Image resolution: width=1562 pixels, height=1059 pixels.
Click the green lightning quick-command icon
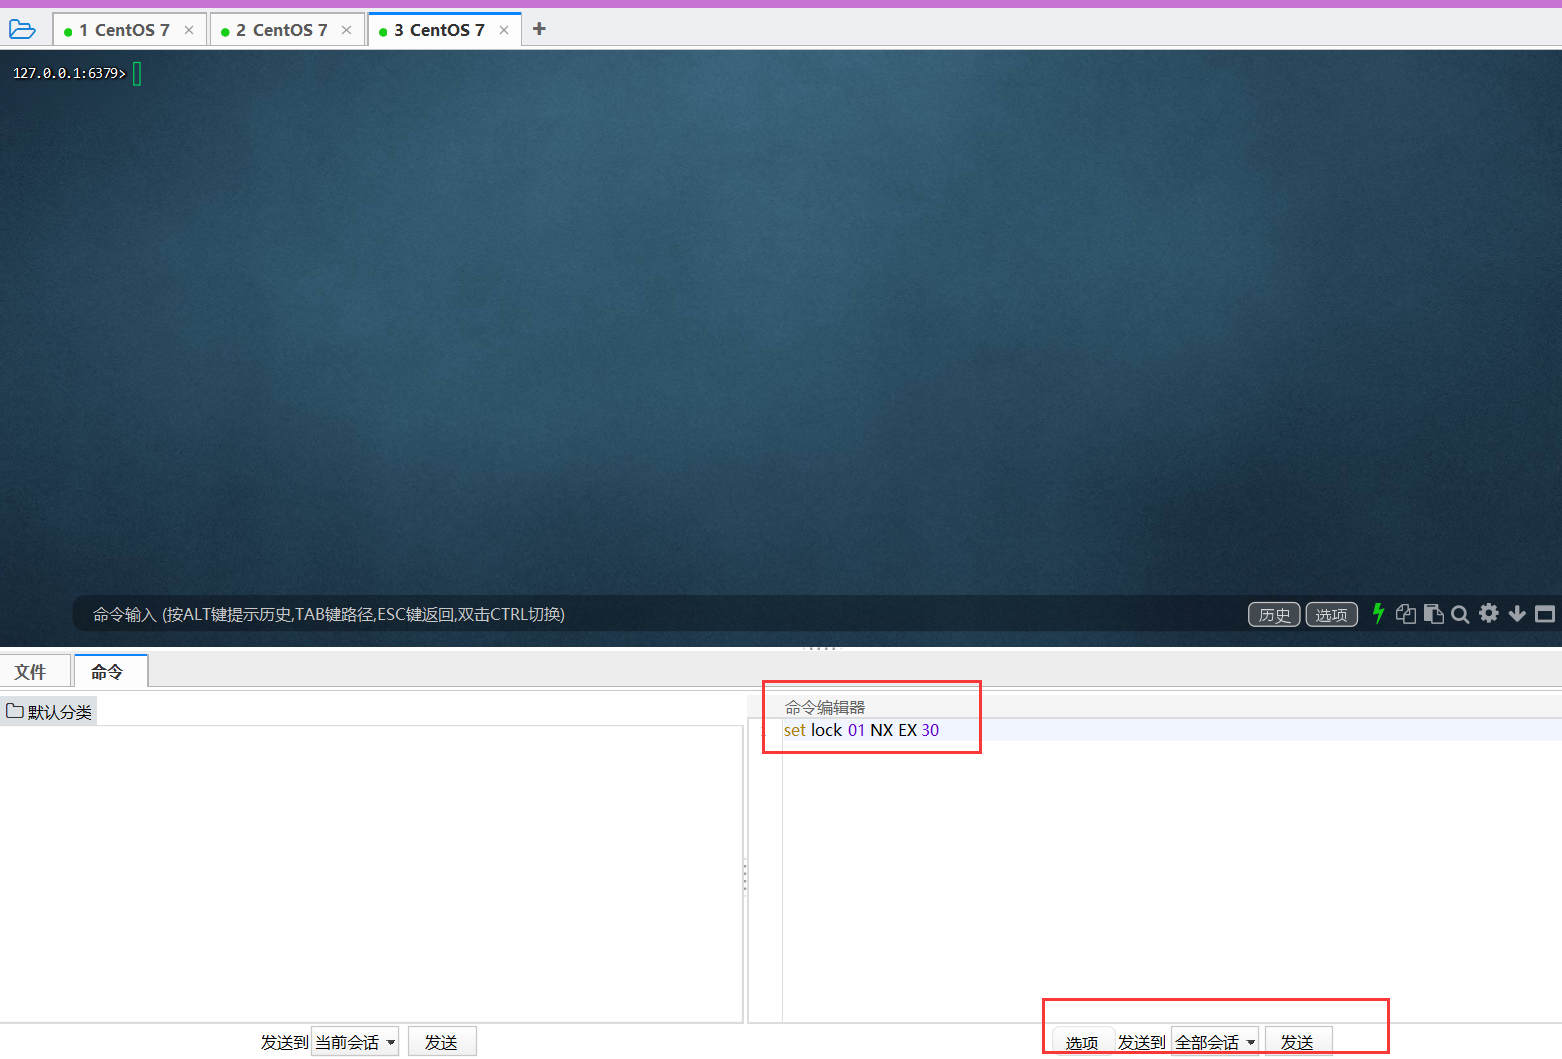pos(1378,614)
